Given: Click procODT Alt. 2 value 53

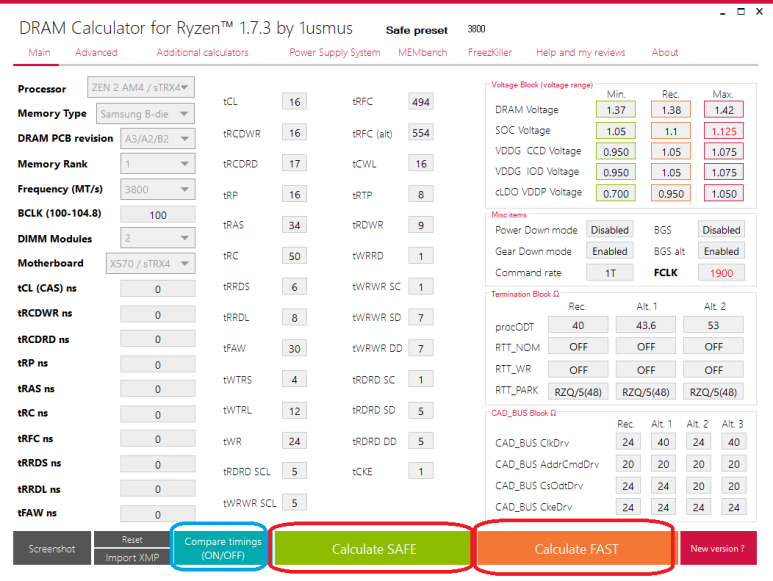Looking at the screenshot, I should point(713,325).
